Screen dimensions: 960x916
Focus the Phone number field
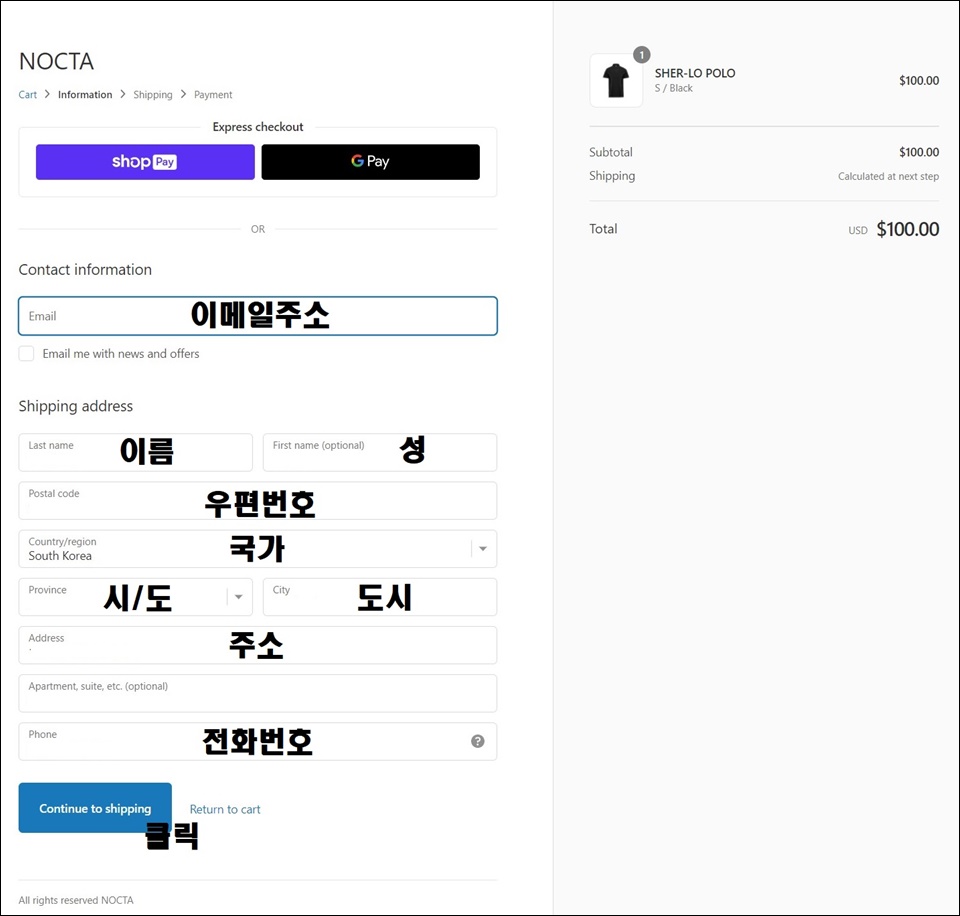[258, 741]
